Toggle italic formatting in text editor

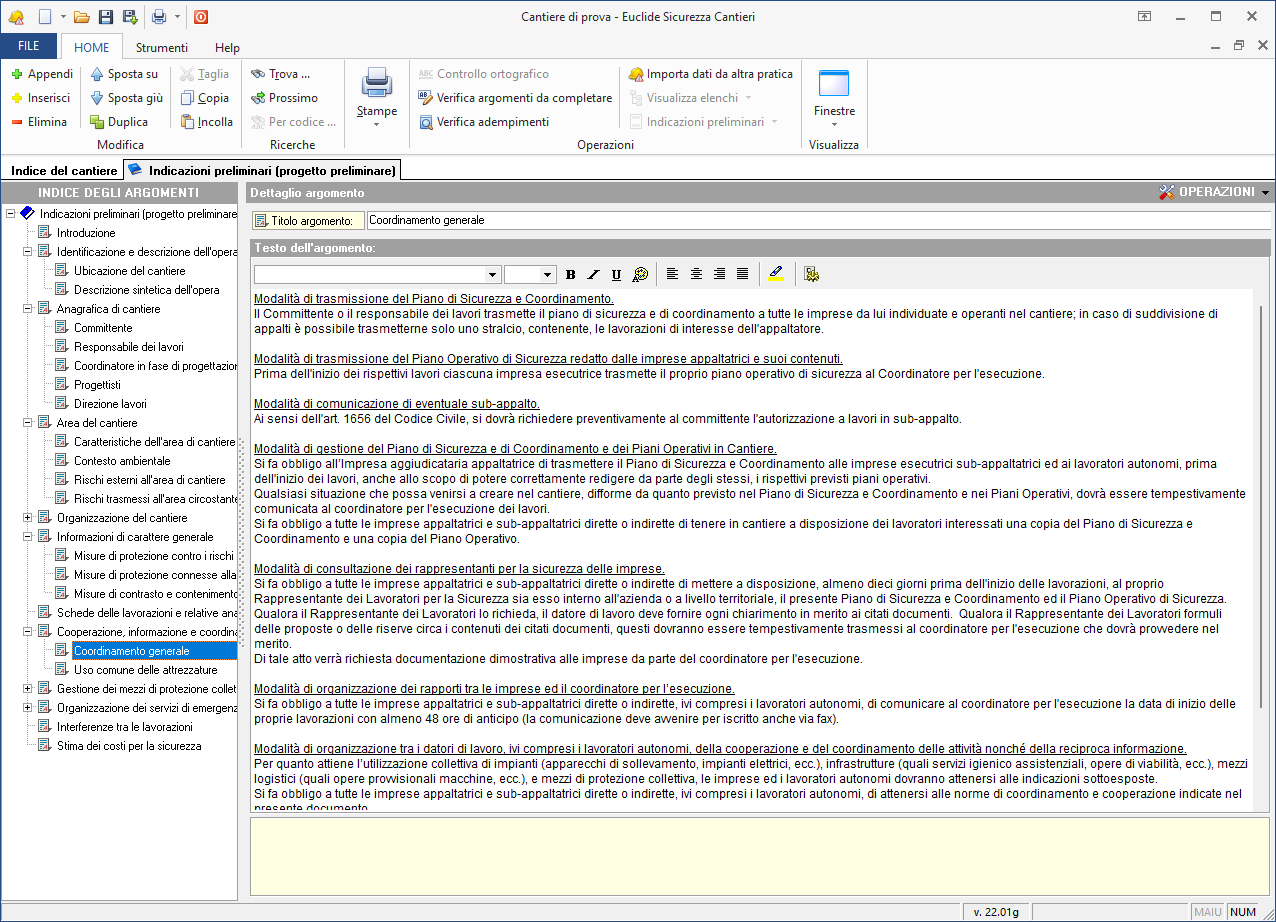pyautogui.click(x=593, y=274)
